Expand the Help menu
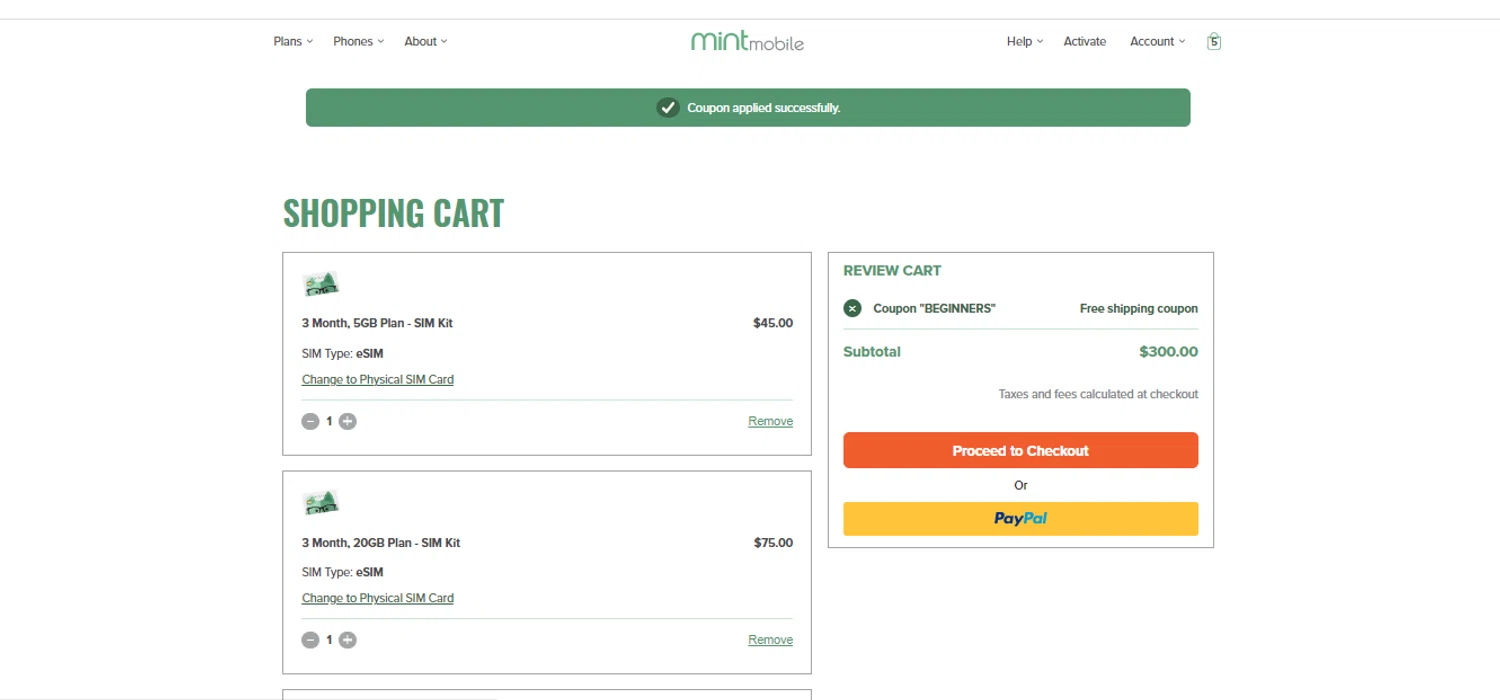Image resolution: width=1500 pixels, height=700 pixels. (1025, 41)
